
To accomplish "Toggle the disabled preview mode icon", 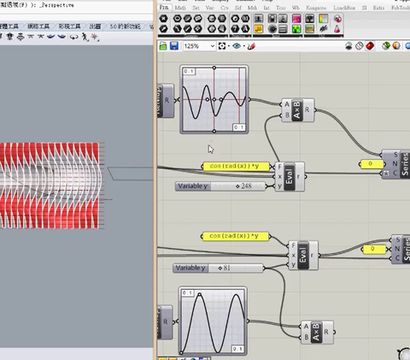I will [x=359, y=46].
